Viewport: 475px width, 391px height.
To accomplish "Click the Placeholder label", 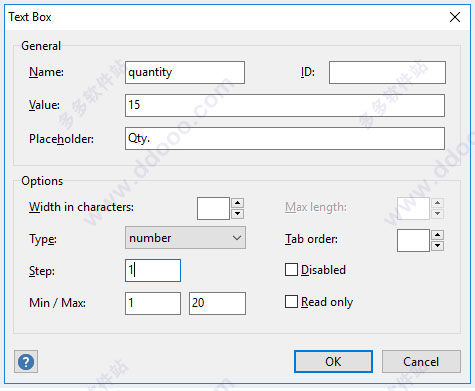I will tap(61, 139).
